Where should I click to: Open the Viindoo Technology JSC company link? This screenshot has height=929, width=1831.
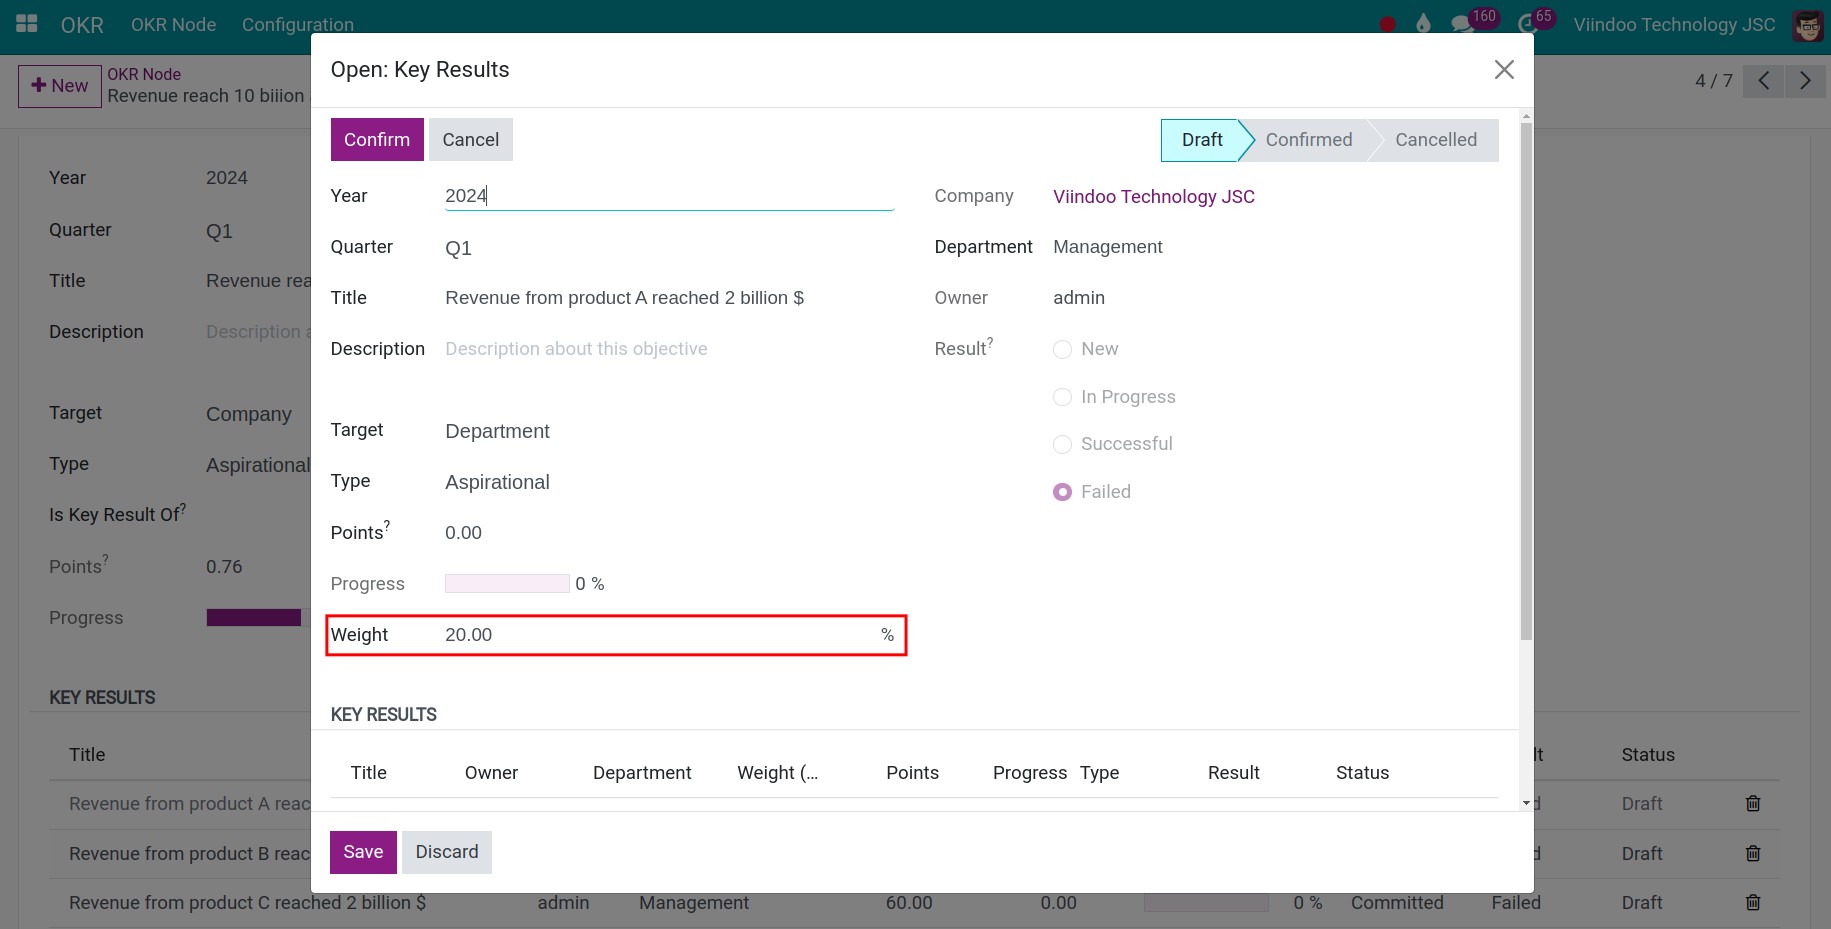coord(1154,196)
